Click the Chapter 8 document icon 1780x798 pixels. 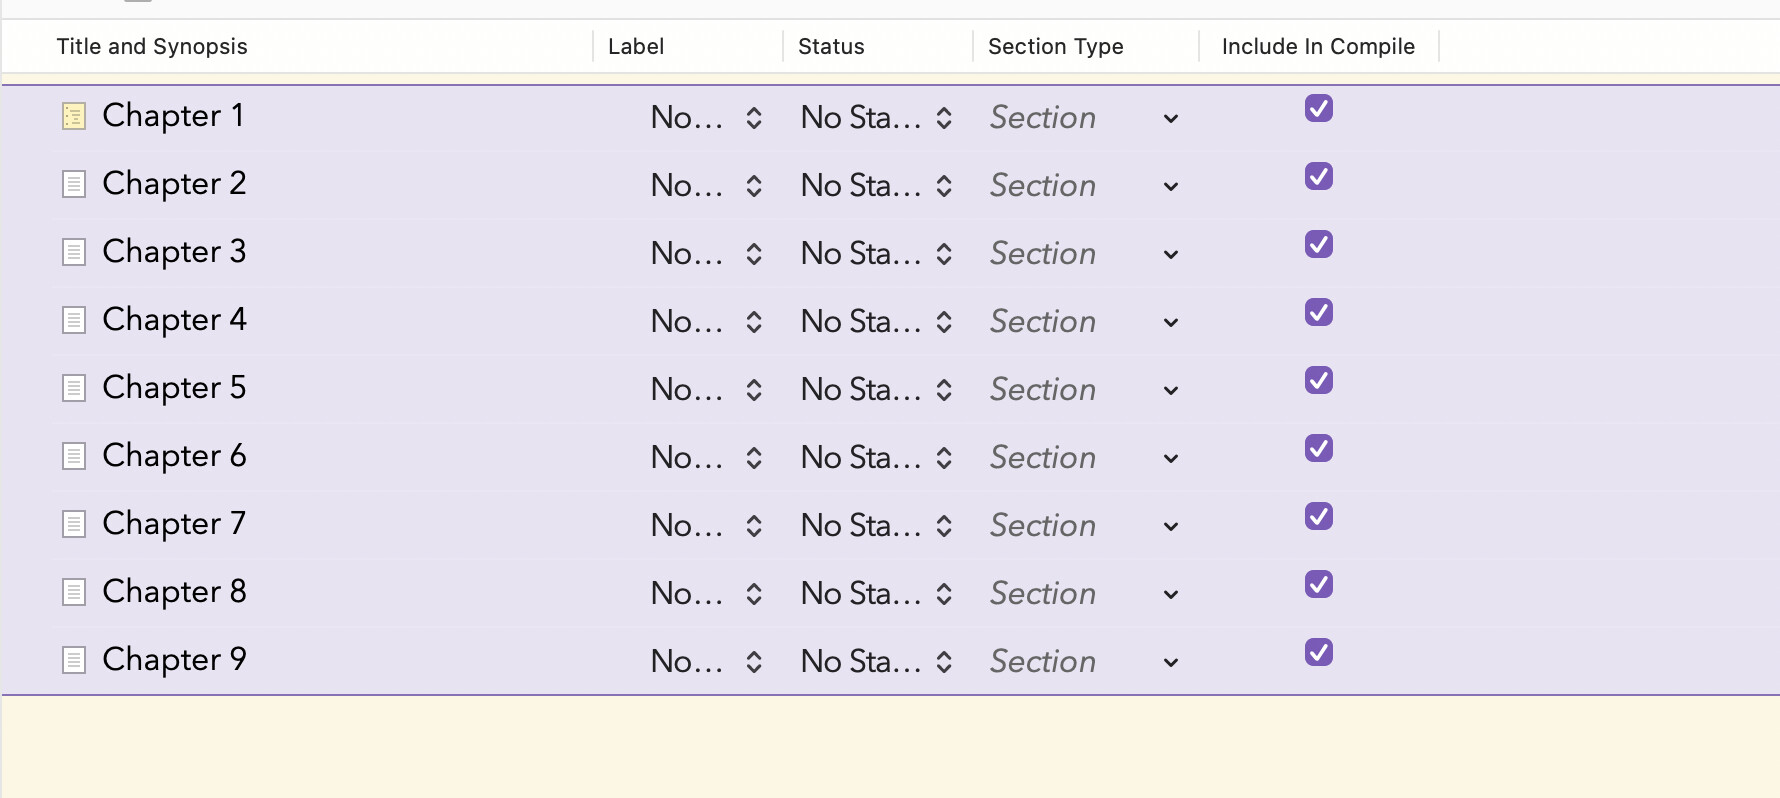[x=74, y=593]
